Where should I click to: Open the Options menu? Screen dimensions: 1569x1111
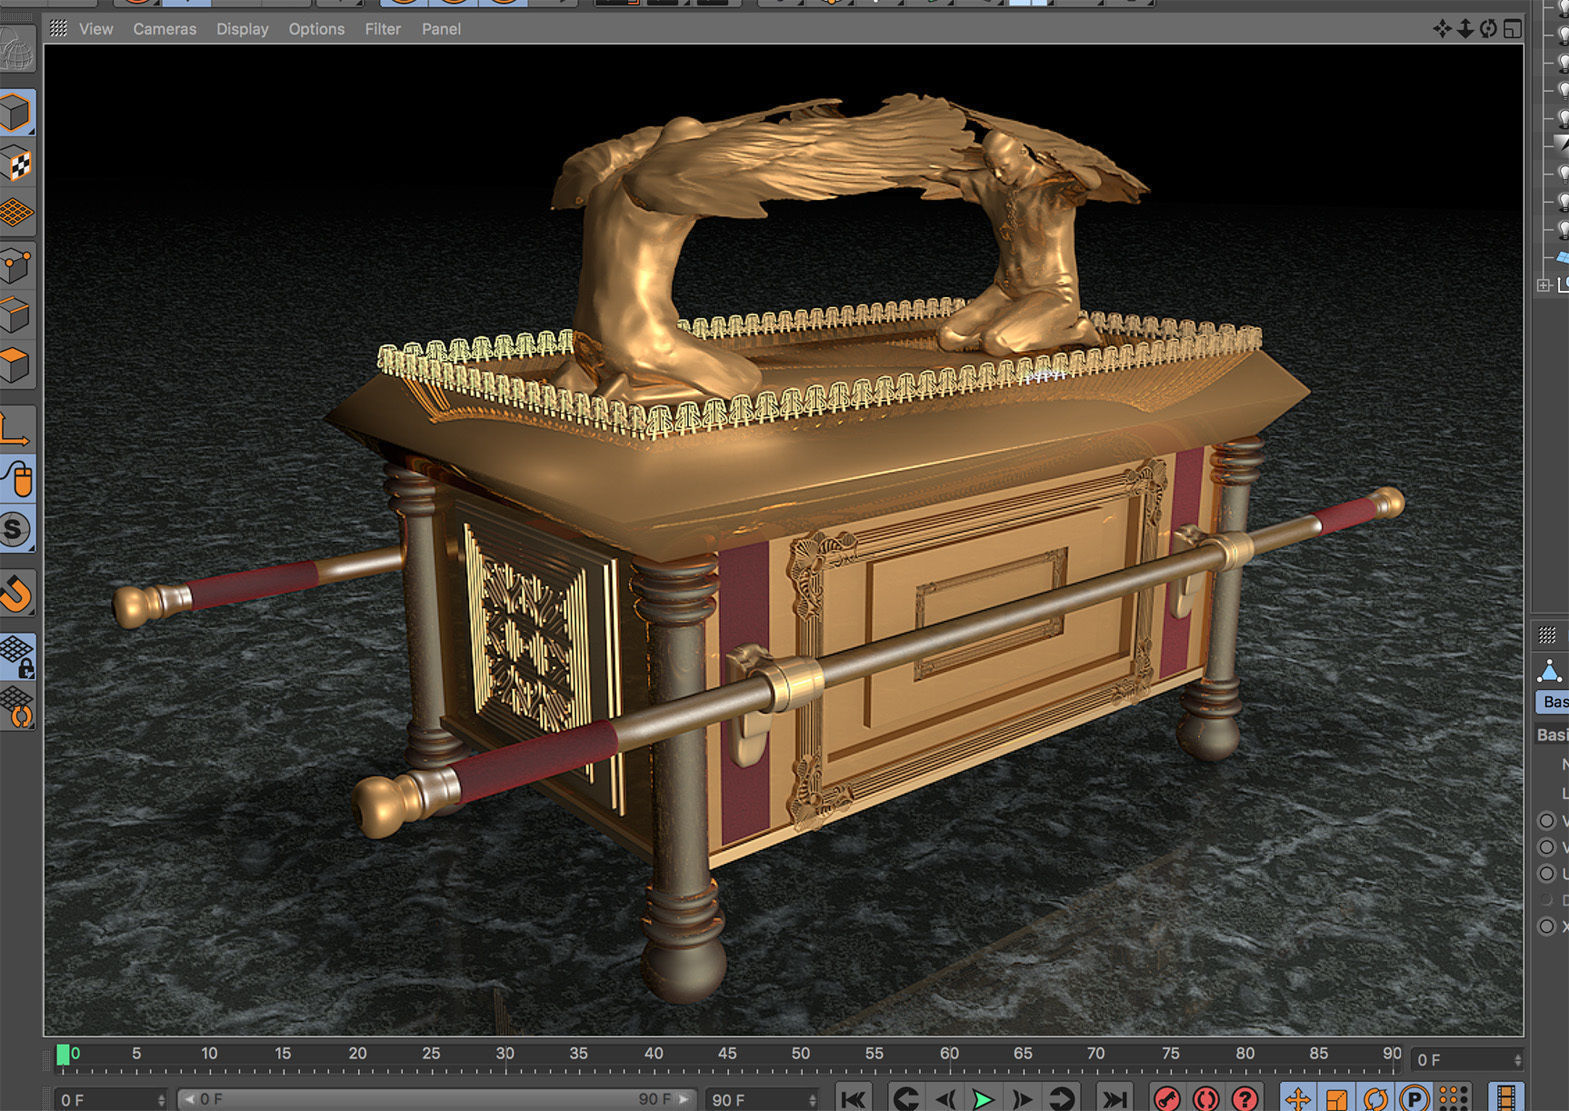click(x=317, y=29)
